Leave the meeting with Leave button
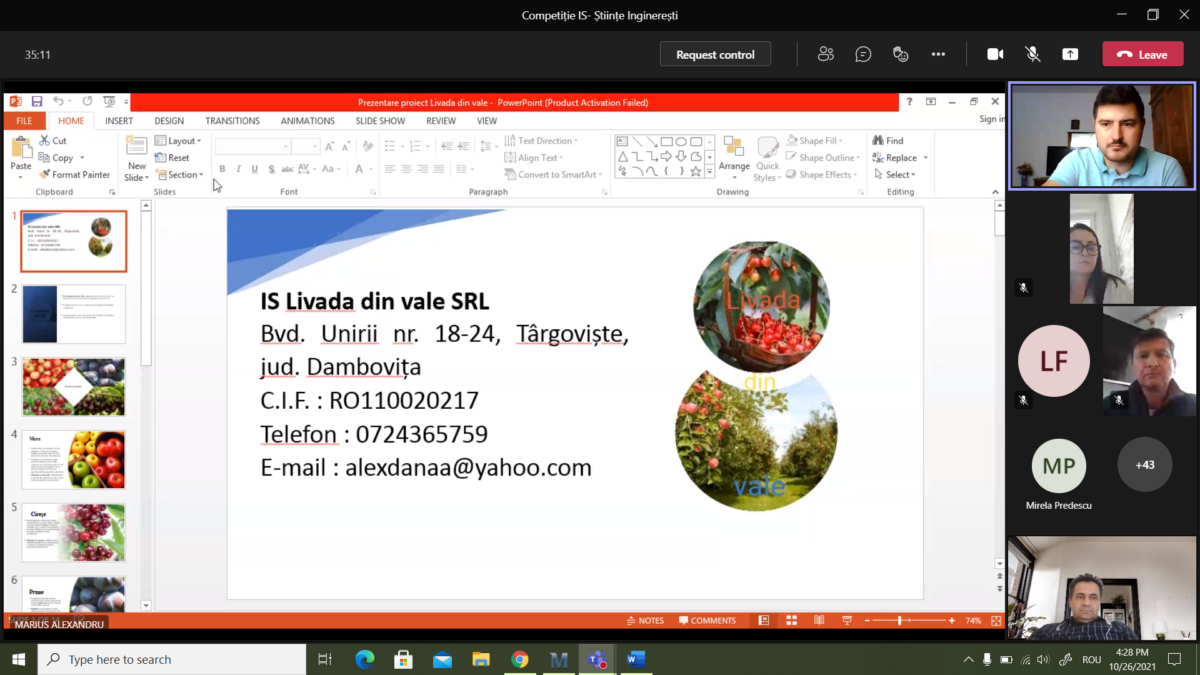This screenshot has width=1200, height=675. 1142,54
